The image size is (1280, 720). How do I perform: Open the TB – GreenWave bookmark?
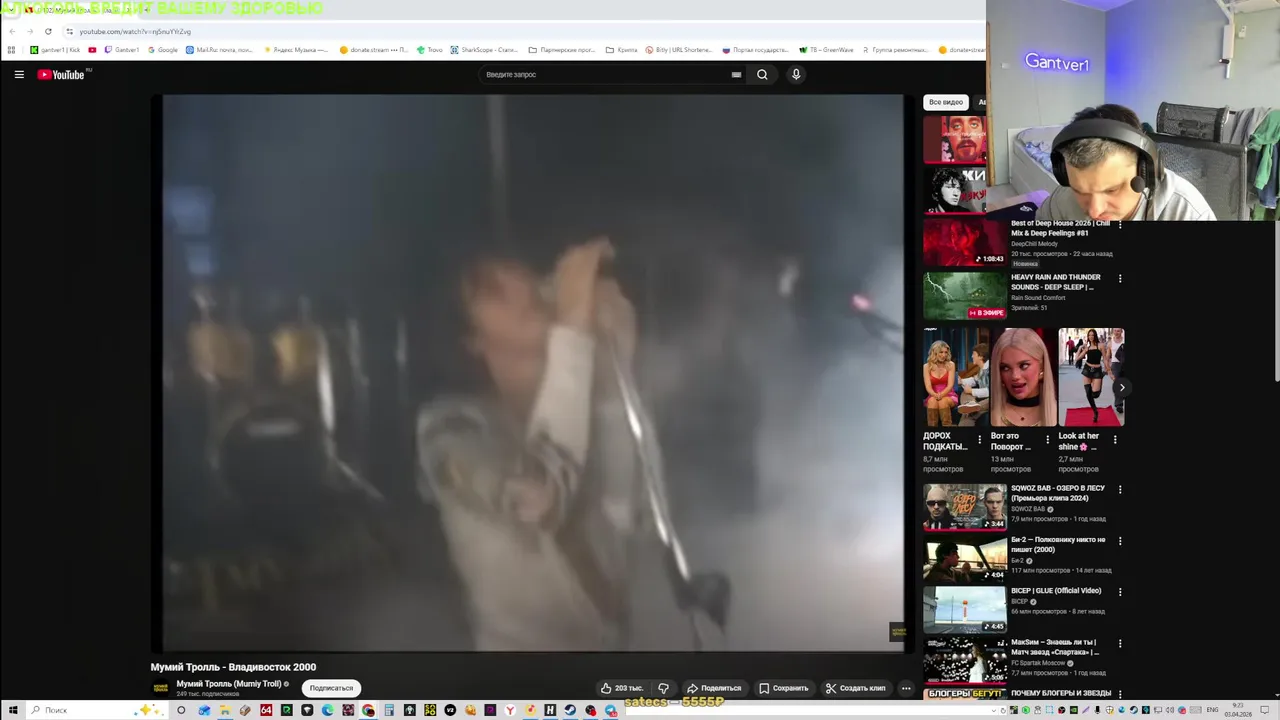point(826,50)
